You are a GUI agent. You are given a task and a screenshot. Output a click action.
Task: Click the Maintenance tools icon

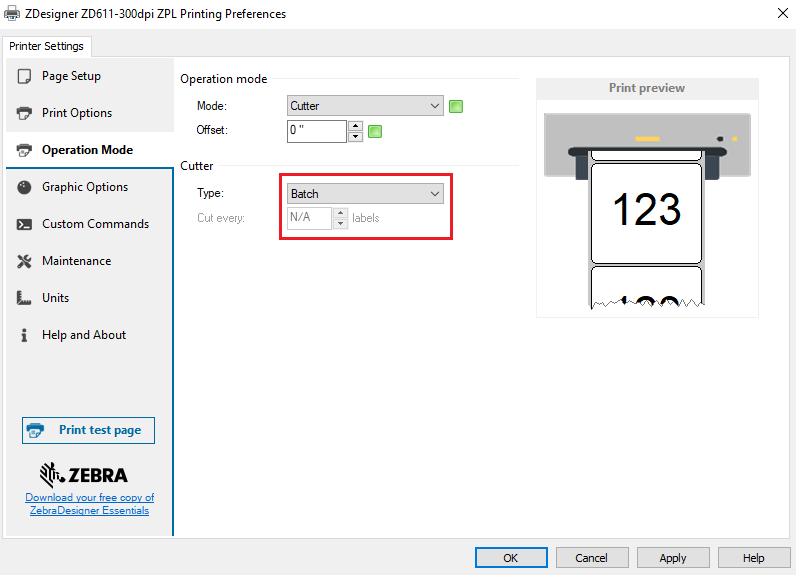(24, 261)
